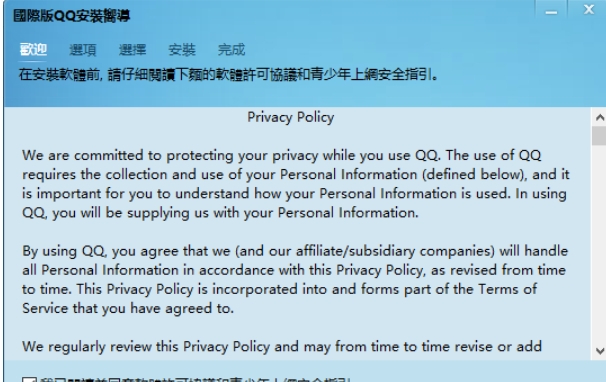The image size is (606, 382).
Task: Jump to the 完成 step tab
Action: 231,49
